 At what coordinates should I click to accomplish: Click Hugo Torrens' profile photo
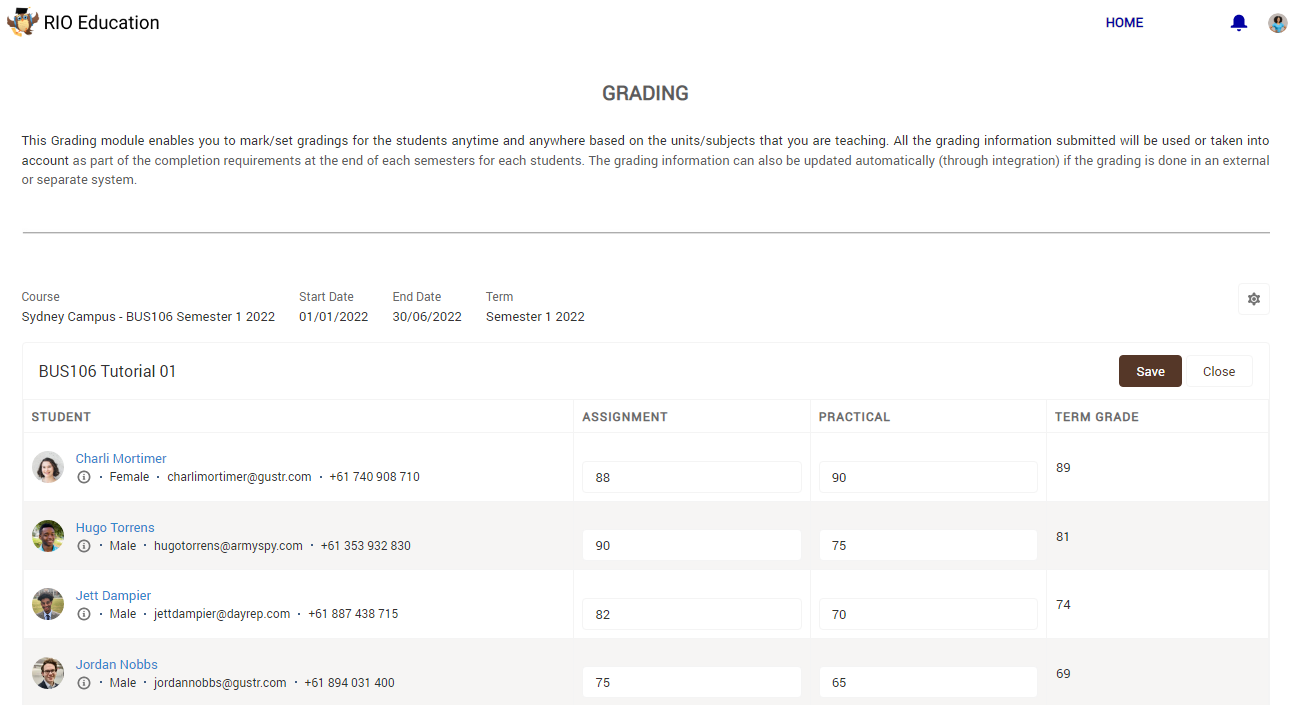pos(48,536)
